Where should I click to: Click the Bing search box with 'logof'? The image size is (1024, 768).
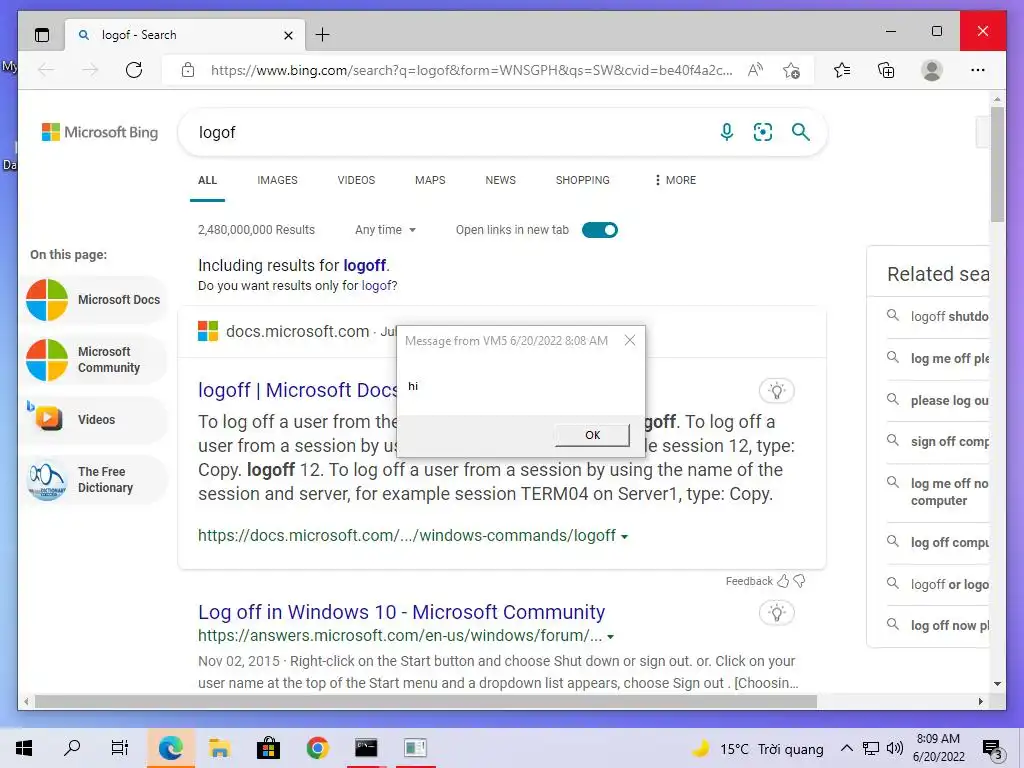(451, 133)
